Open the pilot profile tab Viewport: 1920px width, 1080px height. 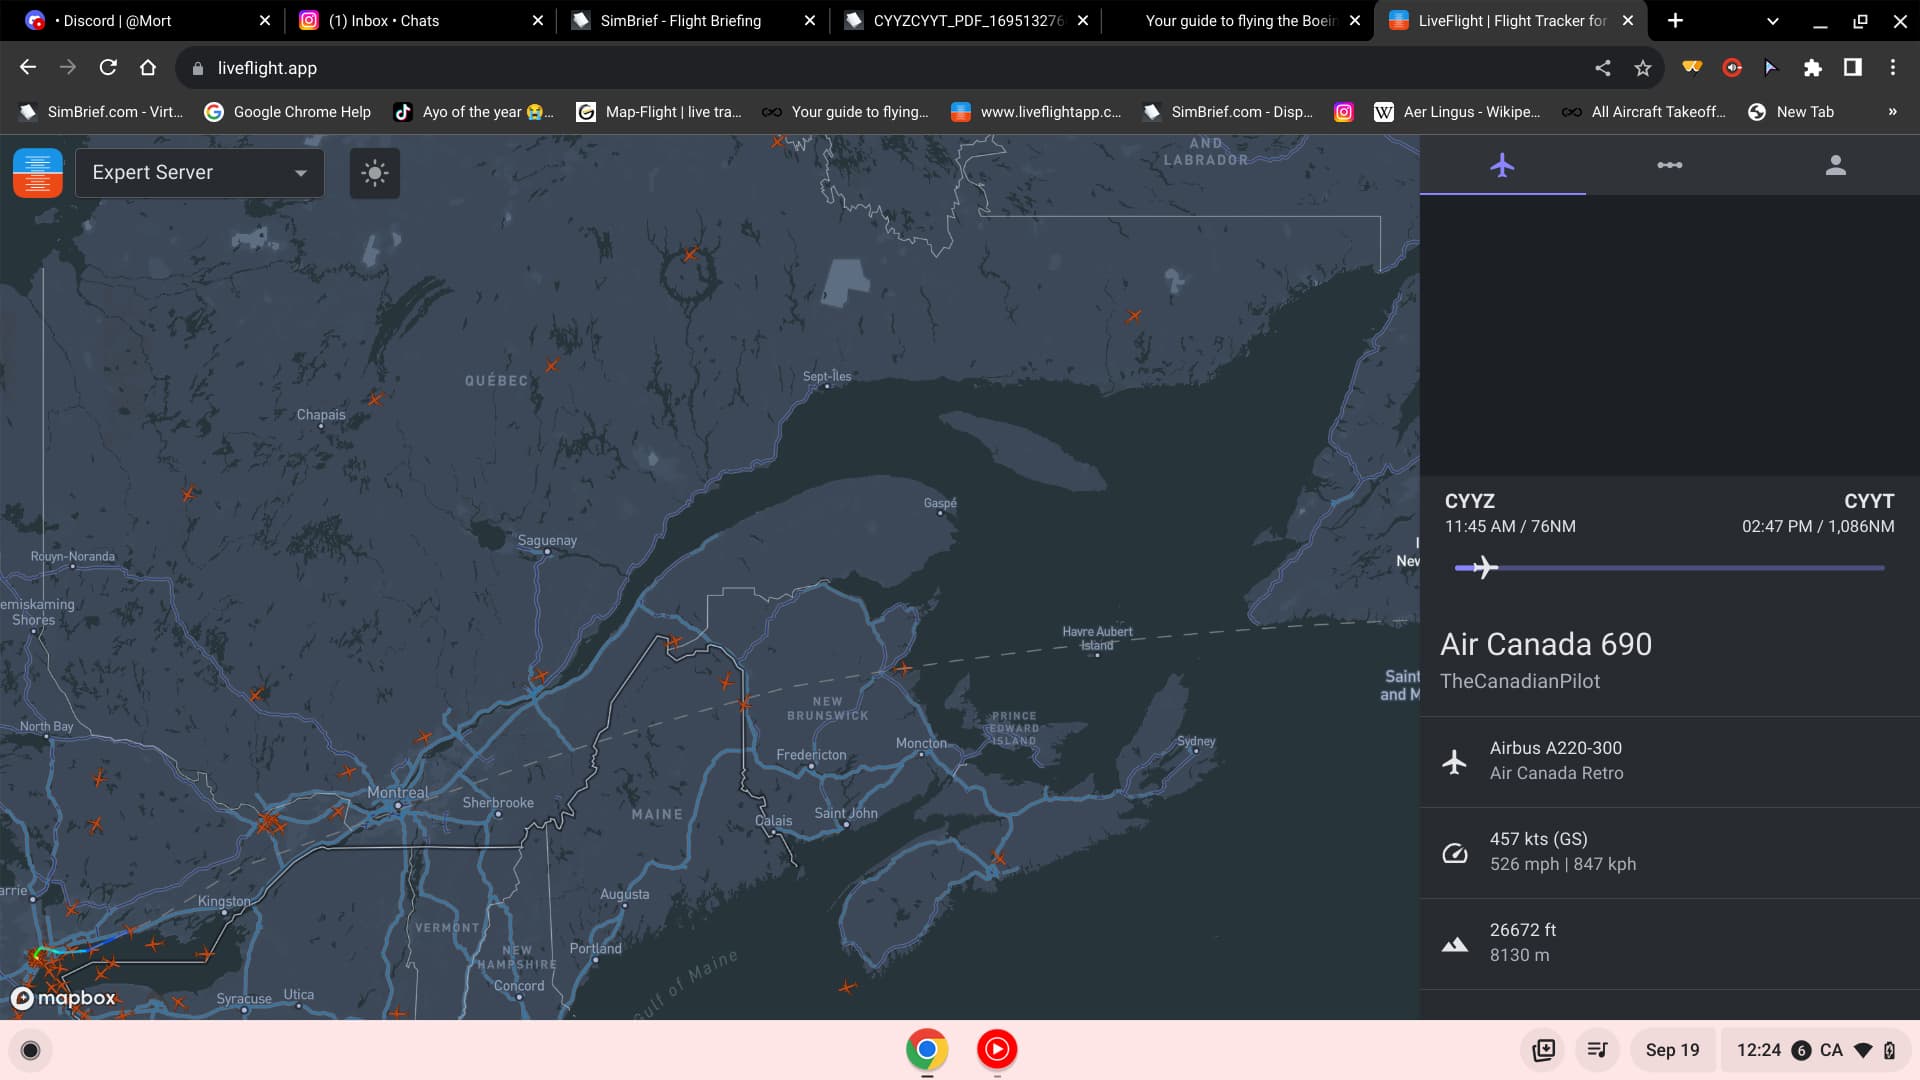(1835, 165)
